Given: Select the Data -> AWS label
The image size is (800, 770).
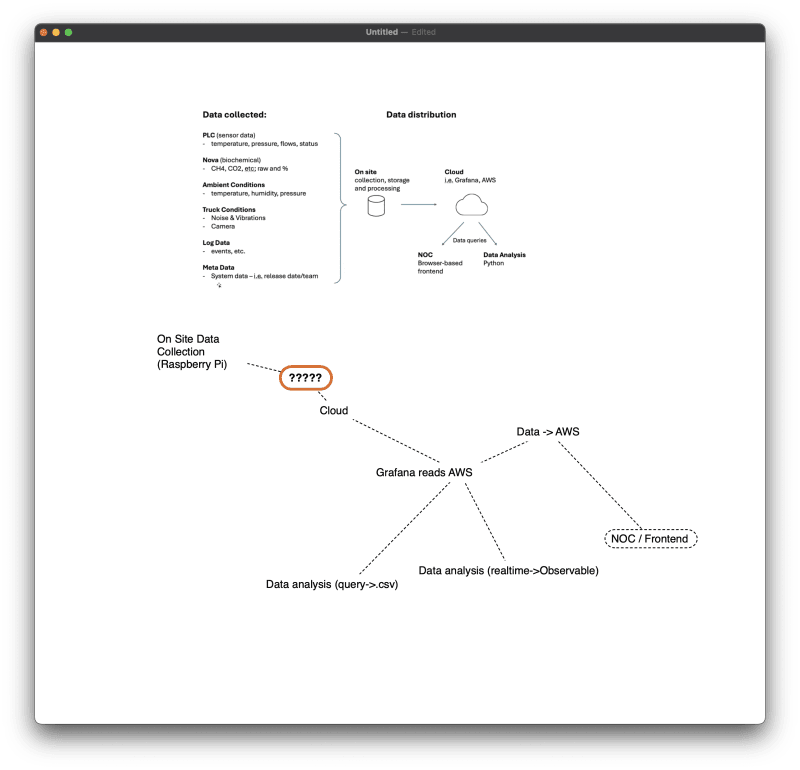Looking at the screenshot, I should click(x=547, y=431).
